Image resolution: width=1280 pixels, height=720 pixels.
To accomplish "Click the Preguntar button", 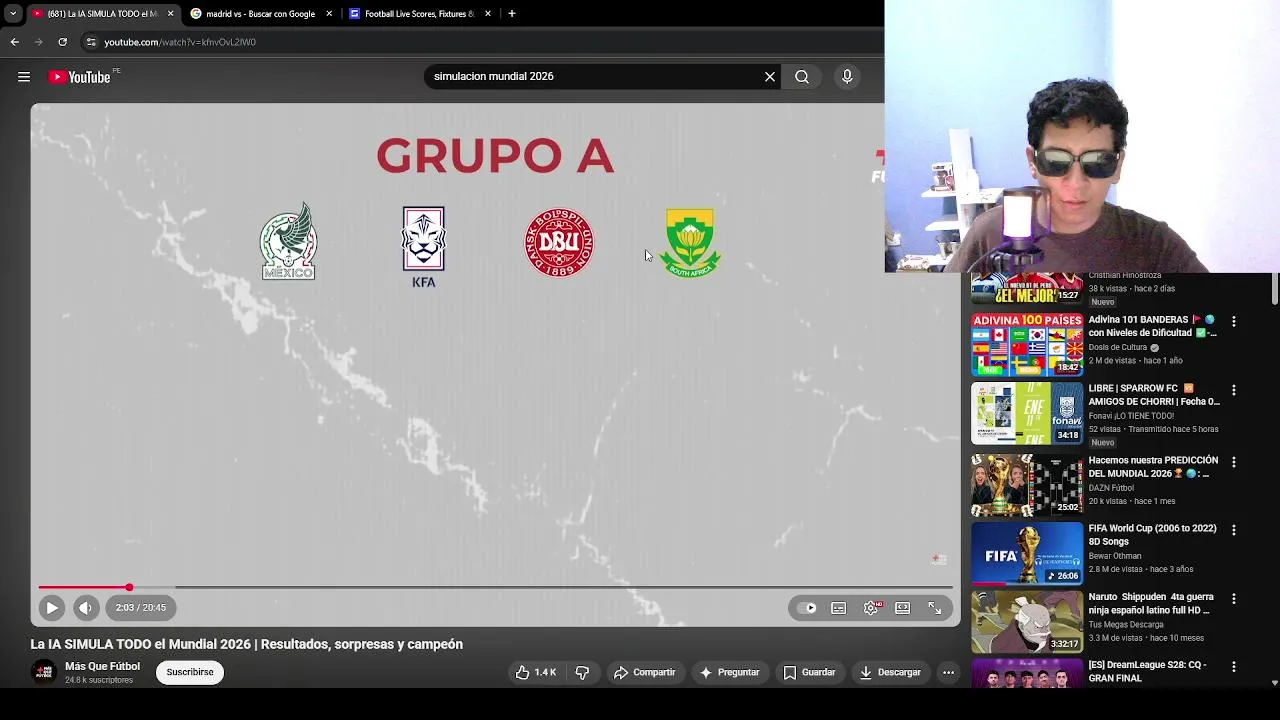I will [x=730, y=672].
